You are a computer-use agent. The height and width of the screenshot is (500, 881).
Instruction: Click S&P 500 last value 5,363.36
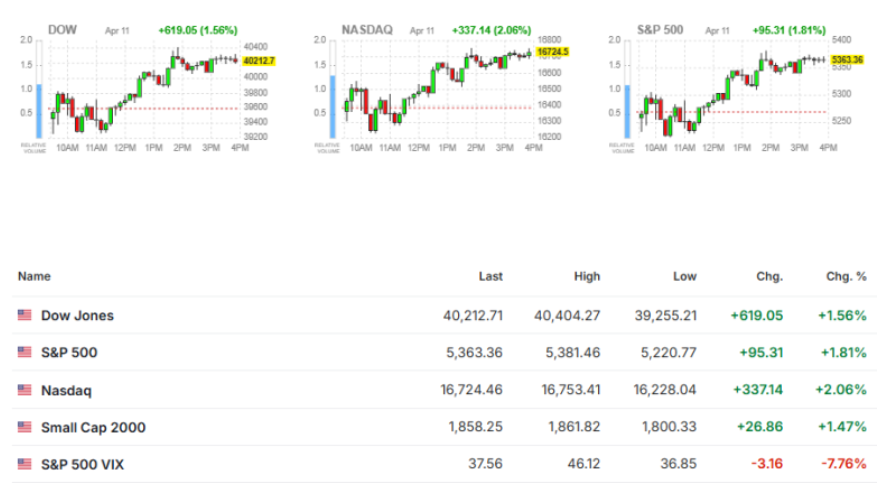tap(475, 353)
